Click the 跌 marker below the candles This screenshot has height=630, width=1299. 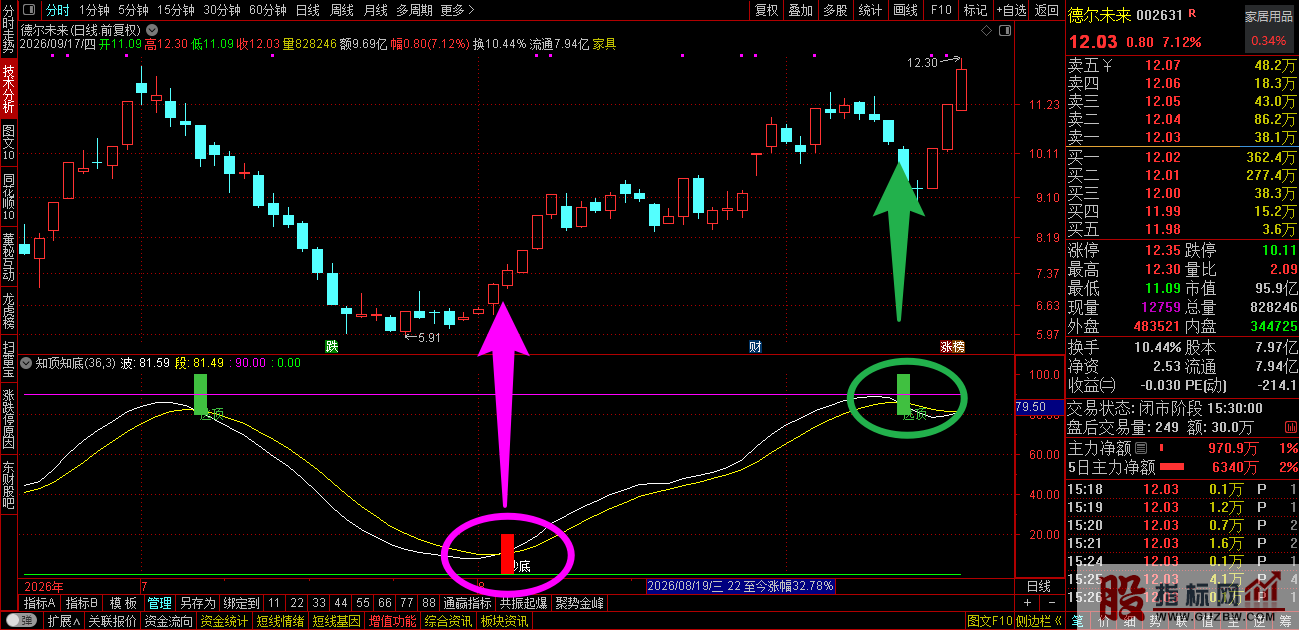pyautogui.click(x=332, y=347)
